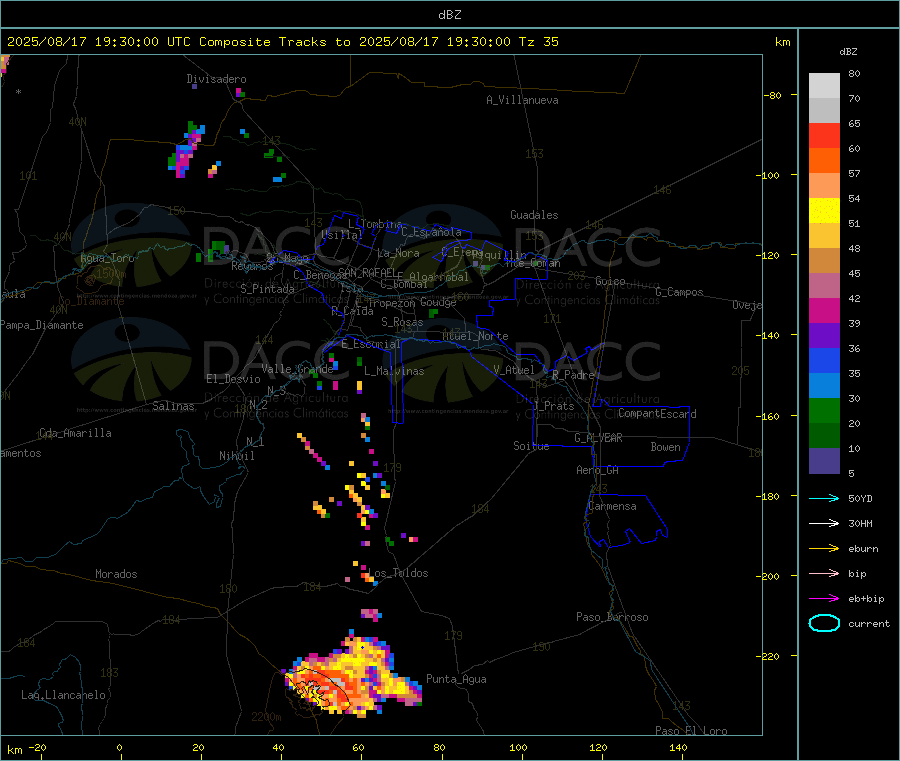The width and height of the screenshot is (900, 761).
Task: Click the R_Padre location label
Action: coord(573,375)
